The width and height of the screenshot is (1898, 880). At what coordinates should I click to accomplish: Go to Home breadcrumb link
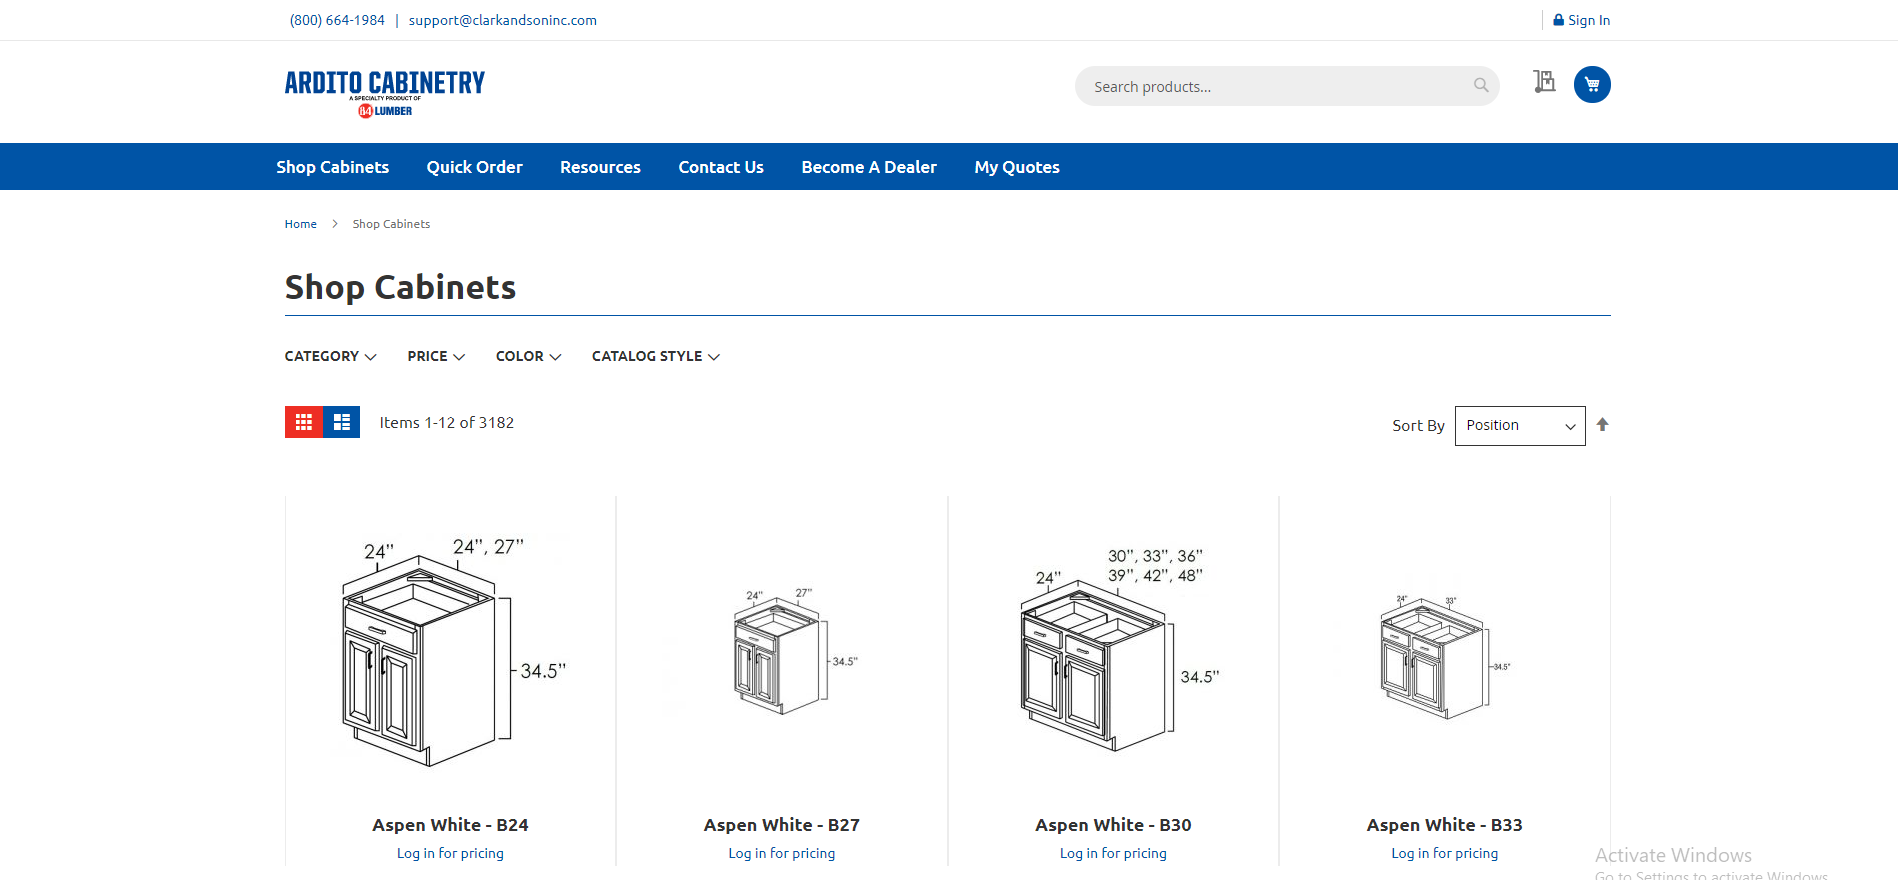300,224
